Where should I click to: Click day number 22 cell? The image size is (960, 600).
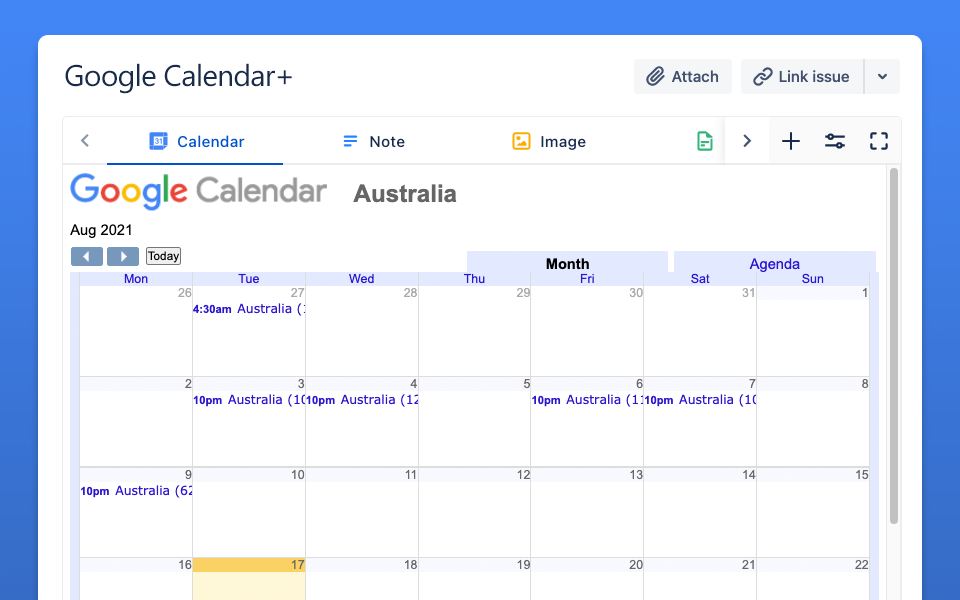click(812, 579)
